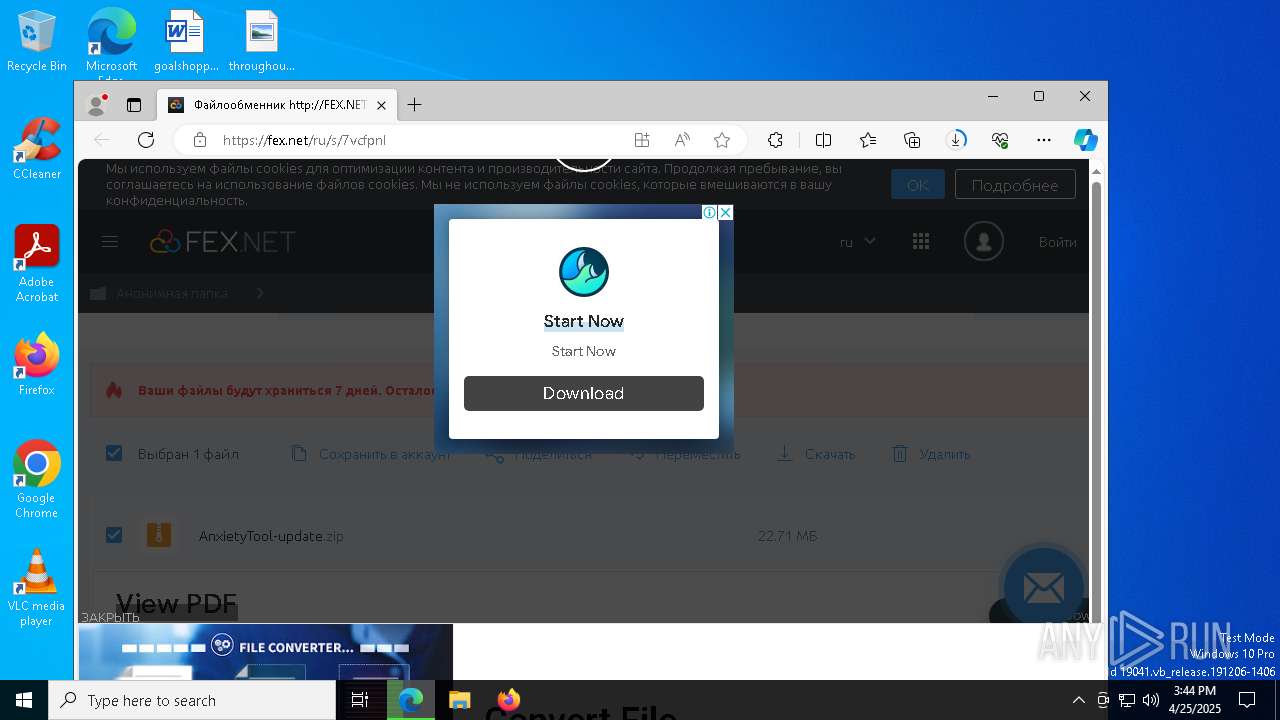Screen dimensions: 1280x720
Task: Open FEX apps grid icon
Action: click(921, 241)
